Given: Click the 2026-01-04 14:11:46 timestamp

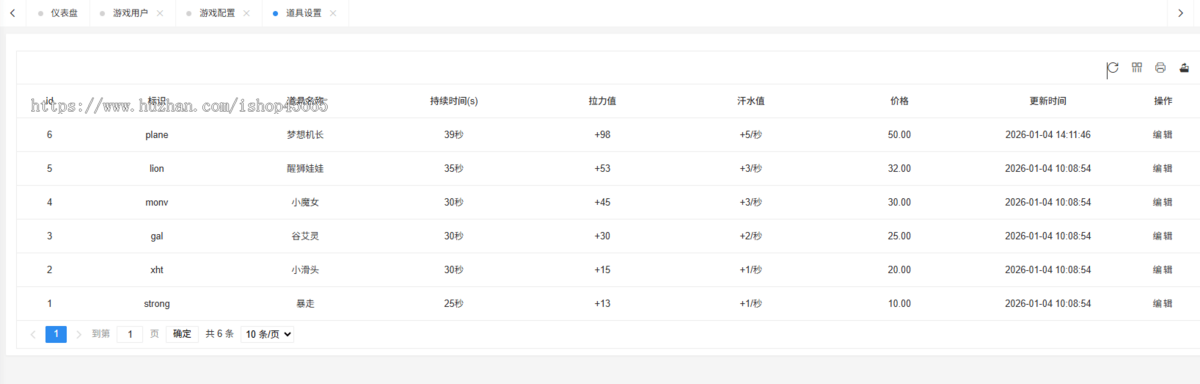Looking at the screenshot, I should [1048, 135].
